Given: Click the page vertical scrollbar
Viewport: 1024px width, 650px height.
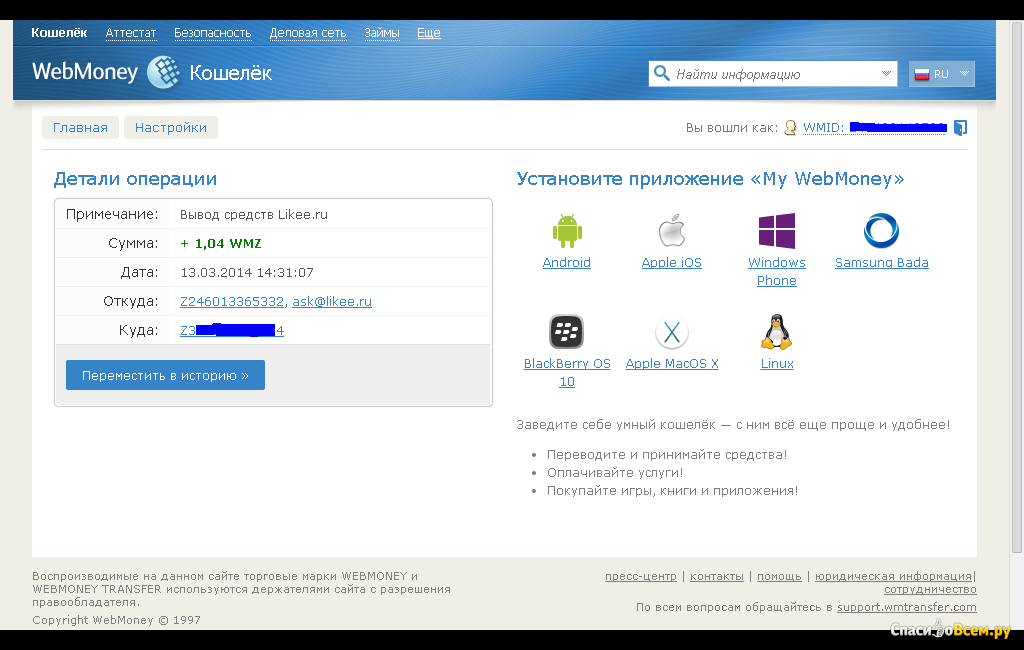Looking at the screenshot, I should pyautogui.click(x=1017, y=287).
